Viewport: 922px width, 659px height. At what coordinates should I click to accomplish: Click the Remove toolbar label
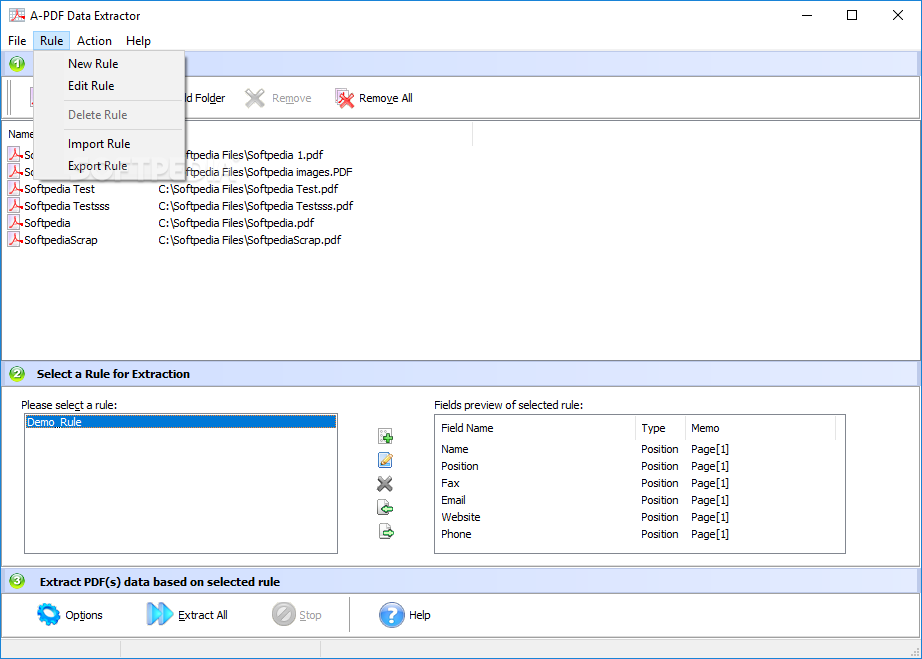pos(292,98)
